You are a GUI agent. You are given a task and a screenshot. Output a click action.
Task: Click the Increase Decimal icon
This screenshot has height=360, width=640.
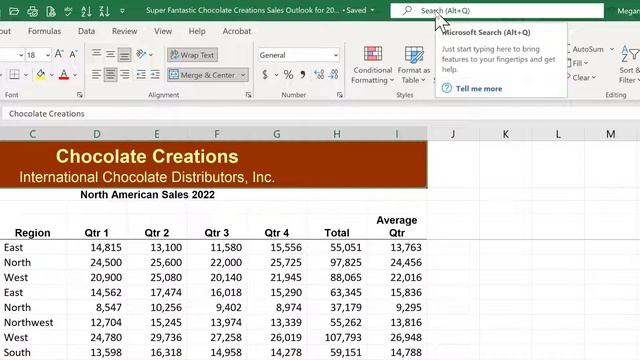[319, 75]
